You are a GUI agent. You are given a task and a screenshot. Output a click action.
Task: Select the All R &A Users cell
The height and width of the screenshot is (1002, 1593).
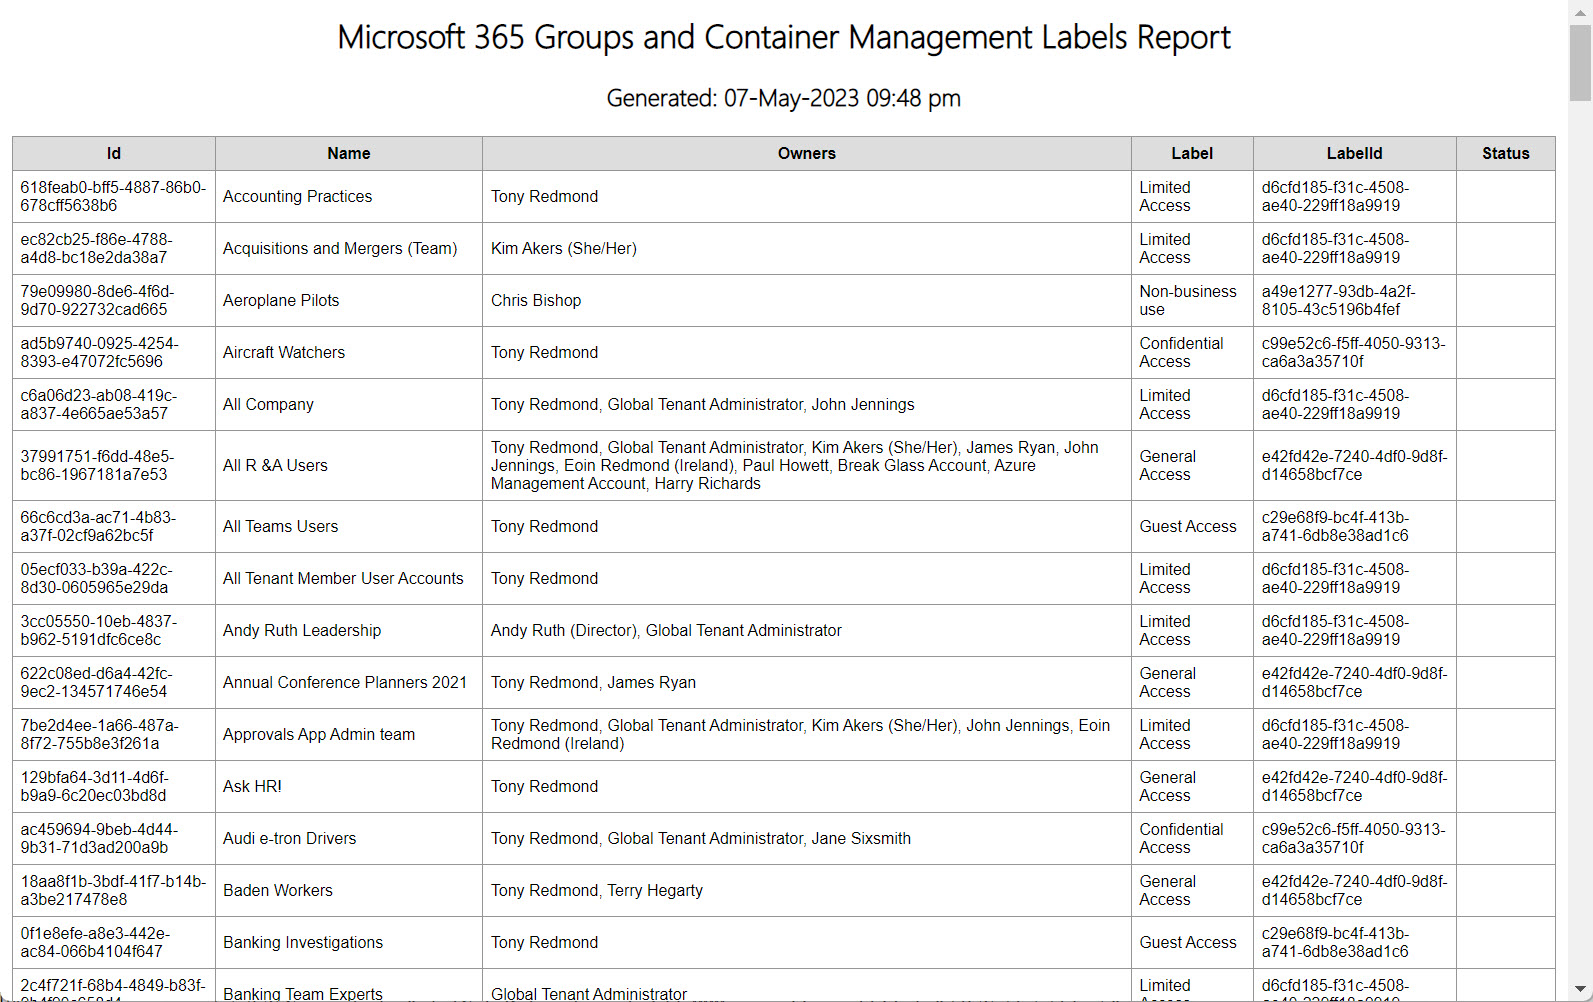click(348, 465)
